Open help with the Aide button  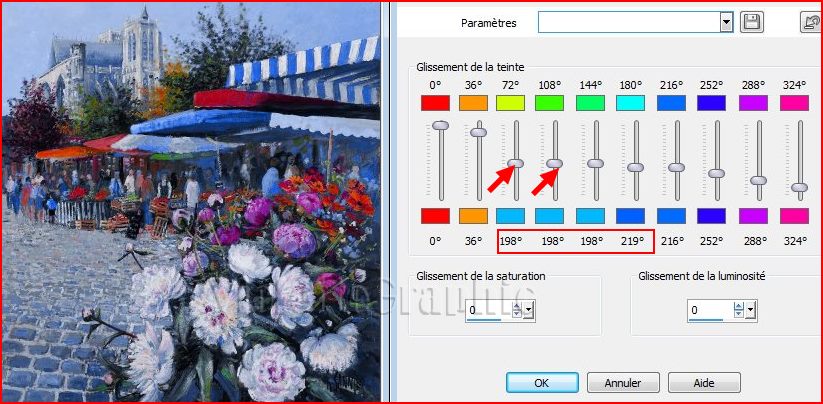coord(703,382)
